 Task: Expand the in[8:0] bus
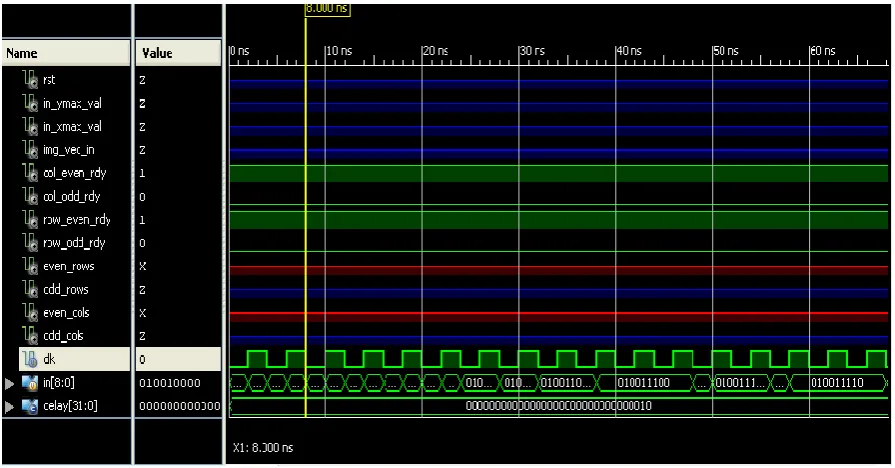(x=9, y=383)
